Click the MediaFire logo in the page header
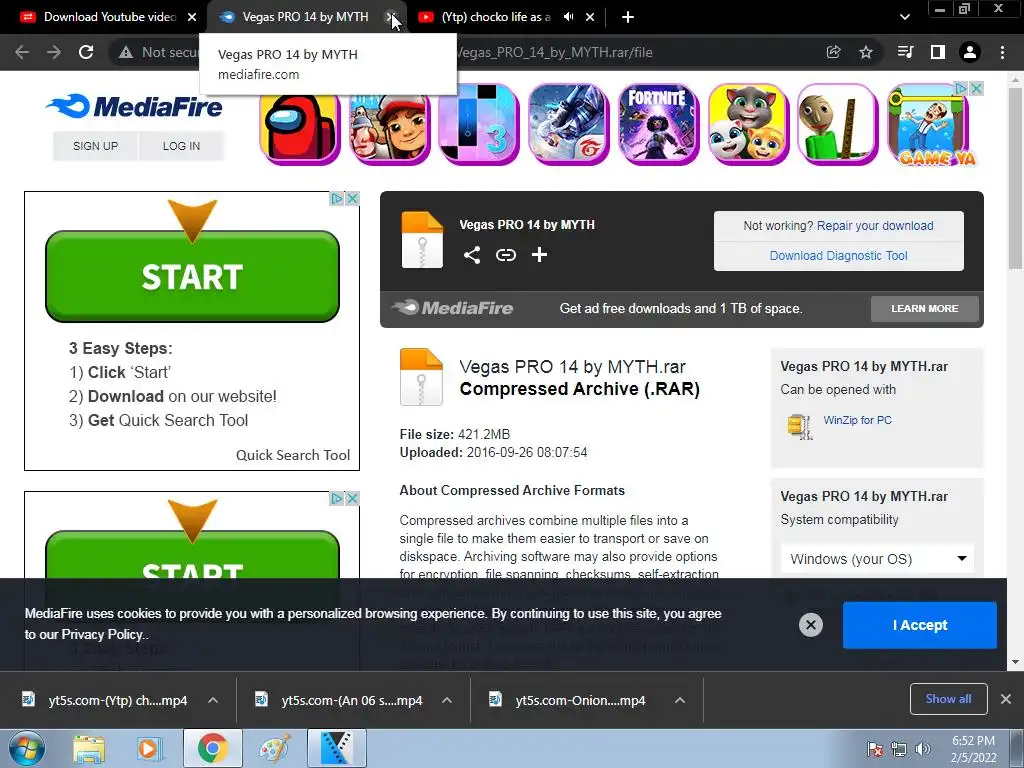 [x=135, y=106]
